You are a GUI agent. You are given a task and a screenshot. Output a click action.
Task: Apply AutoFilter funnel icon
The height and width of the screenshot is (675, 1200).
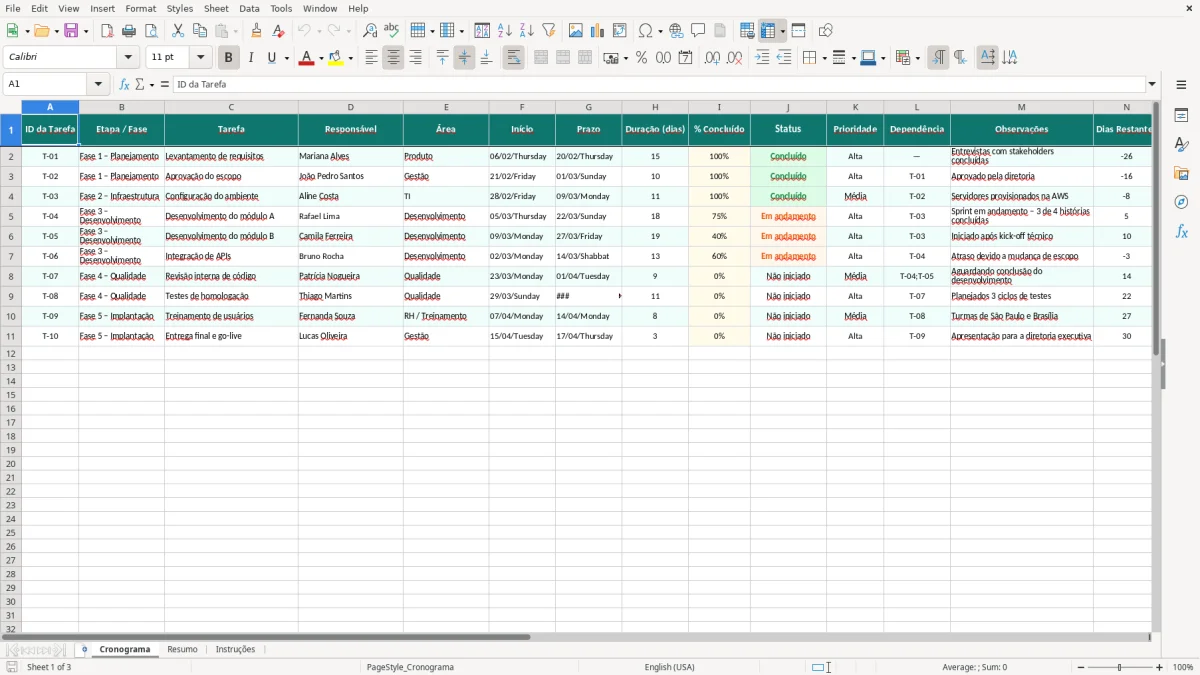pos(549,31)
